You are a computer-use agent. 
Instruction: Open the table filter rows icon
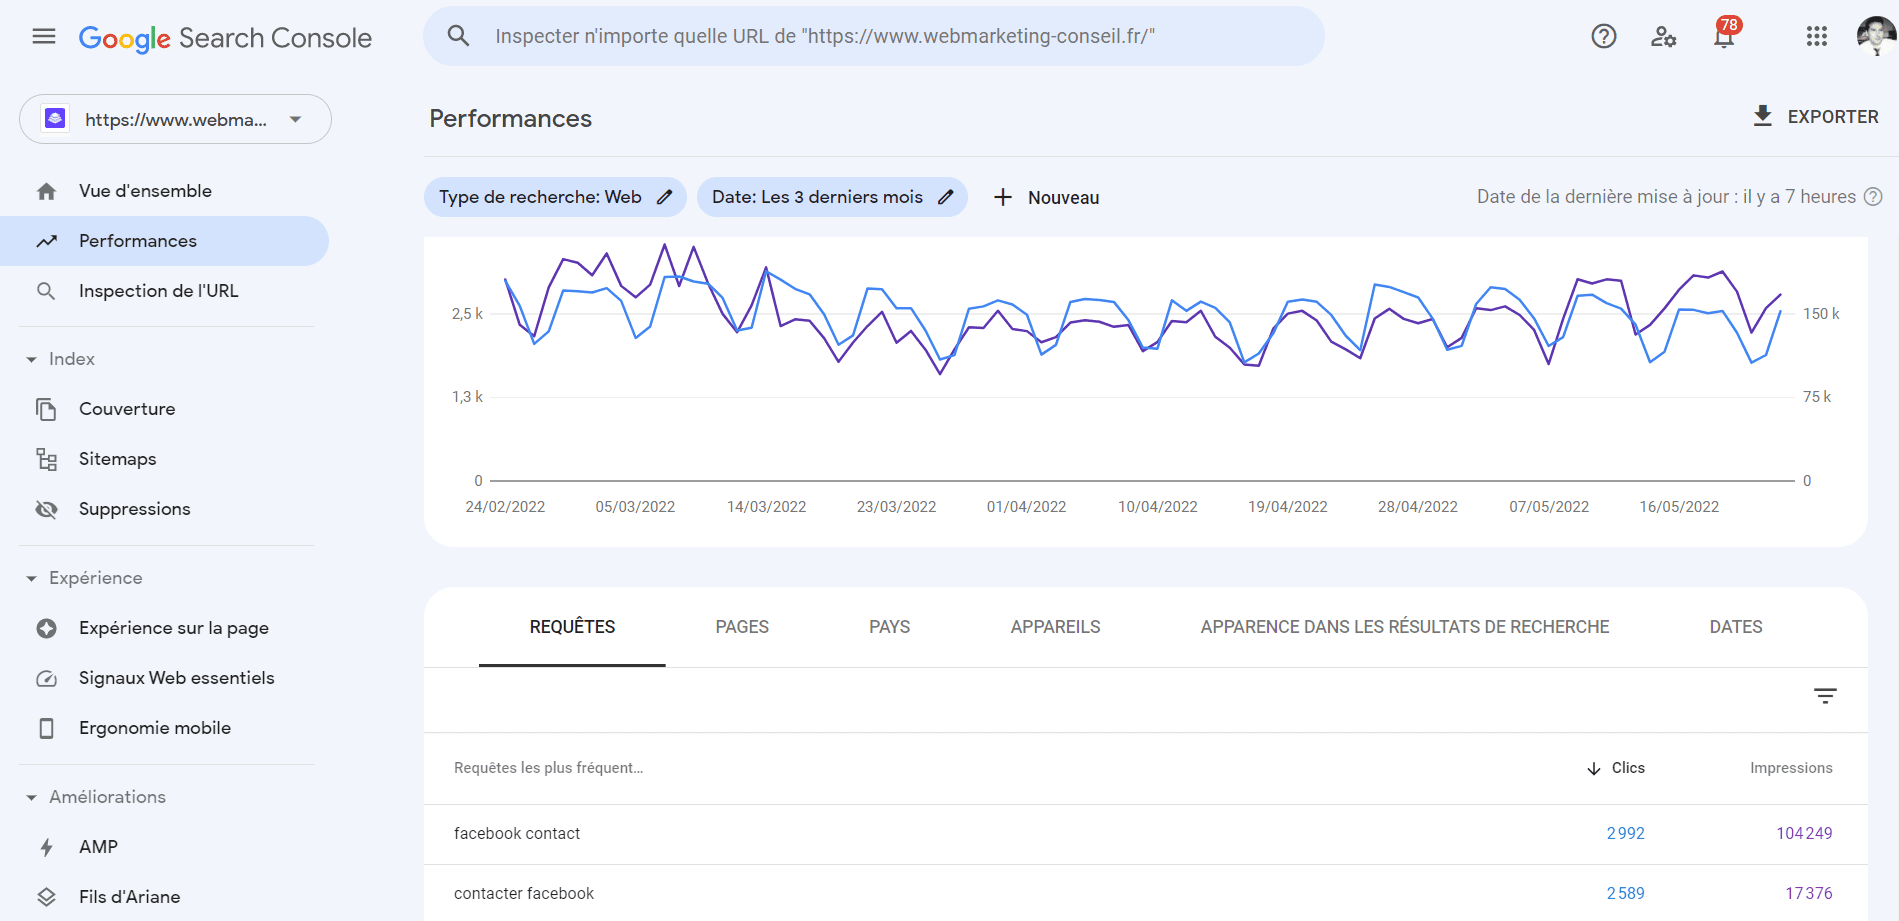point(1825,696)
